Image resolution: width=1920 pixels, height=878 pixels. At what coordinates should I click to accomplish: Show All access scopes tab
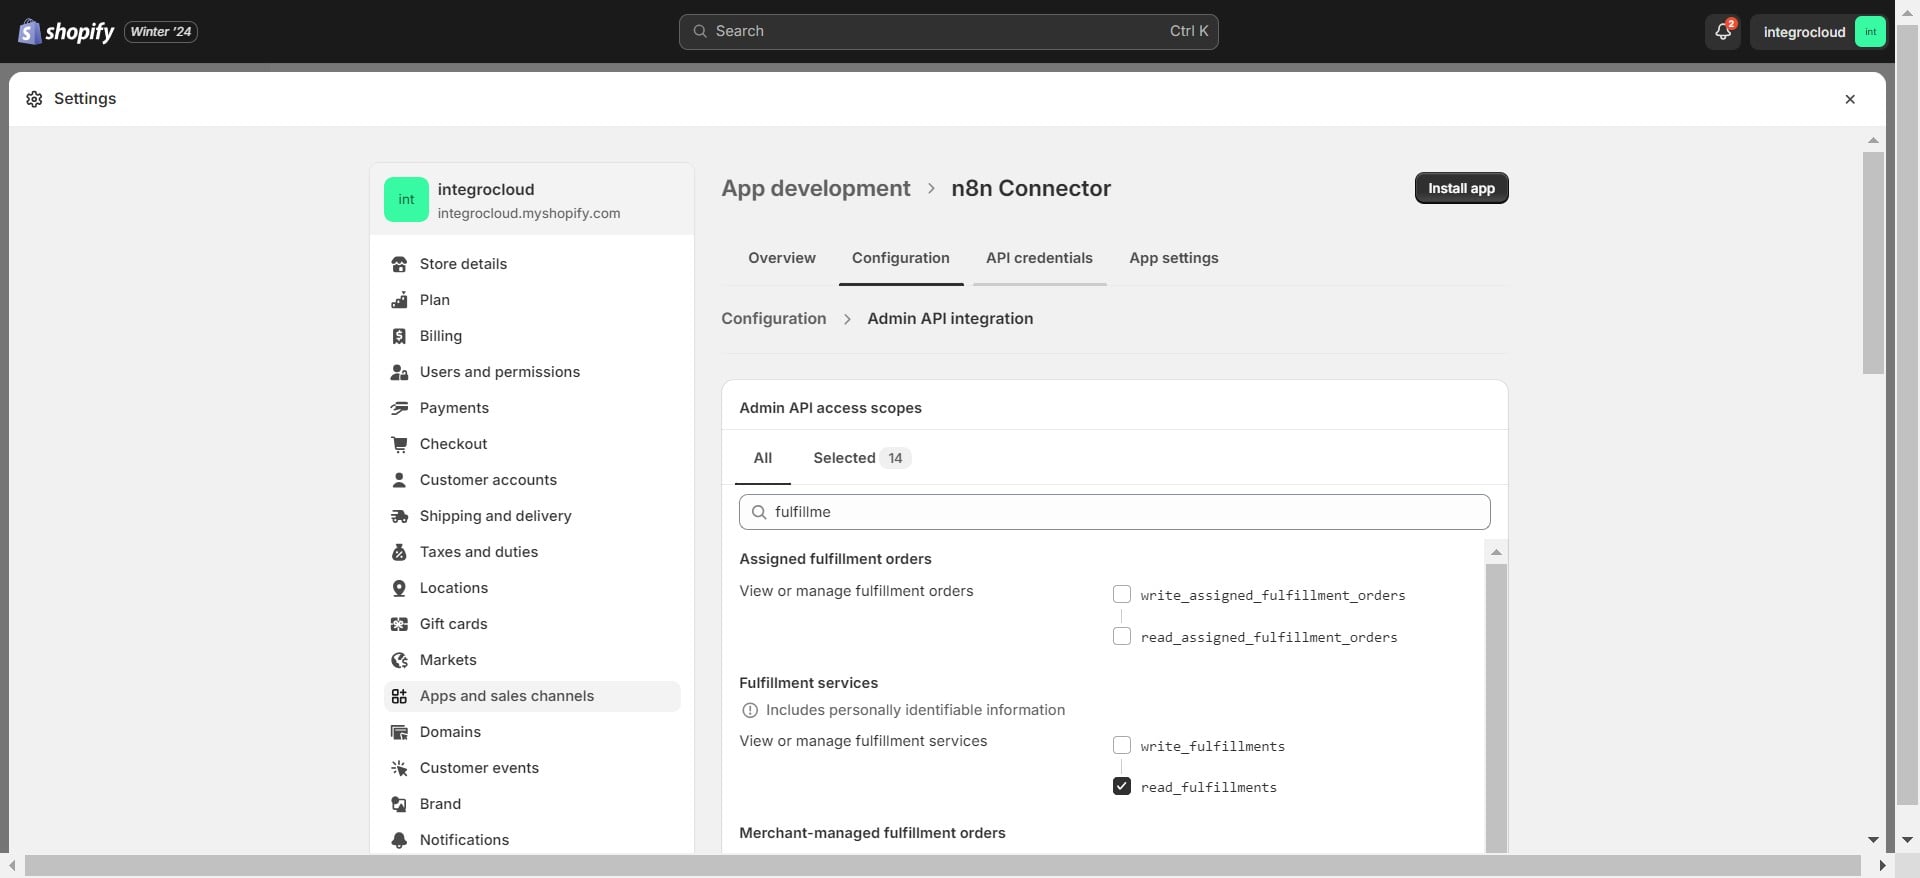click(x=763, y=458)
